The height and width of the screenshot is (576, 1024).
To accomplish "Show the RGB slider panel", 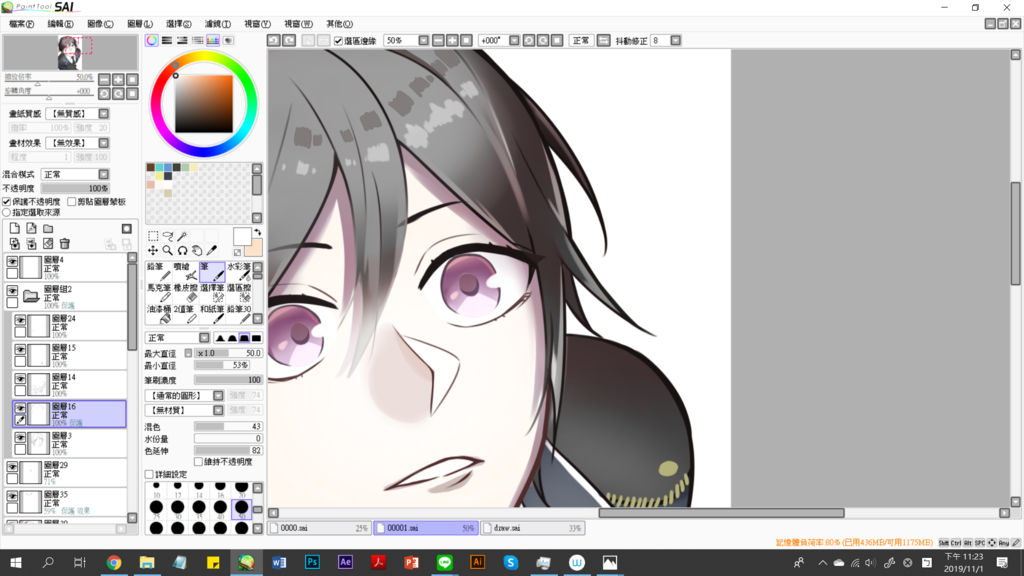I will pyautogui.click(x=167, y=40).
